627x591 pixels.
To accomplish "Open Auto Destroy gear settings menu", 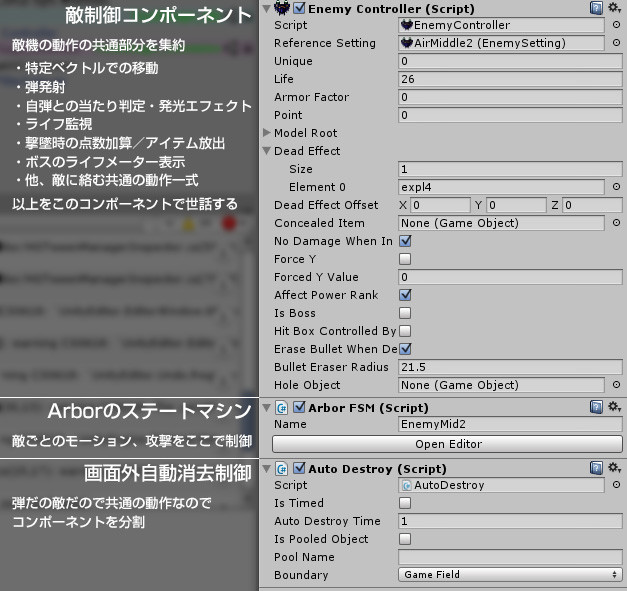I will tap(614, 467).
